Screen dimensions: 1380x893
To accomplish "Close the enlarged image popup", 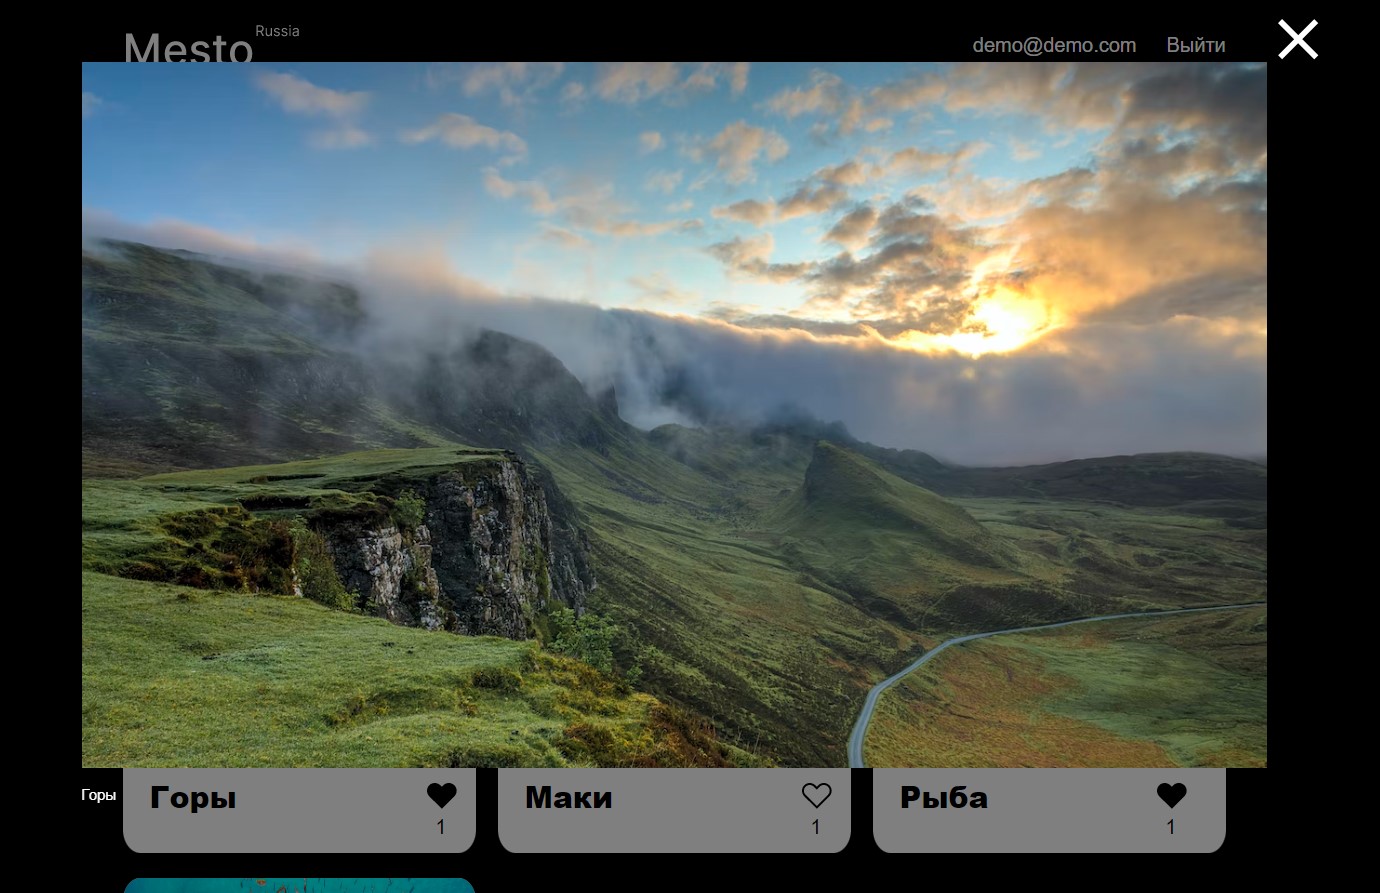I will click(x=1298, y=40).
